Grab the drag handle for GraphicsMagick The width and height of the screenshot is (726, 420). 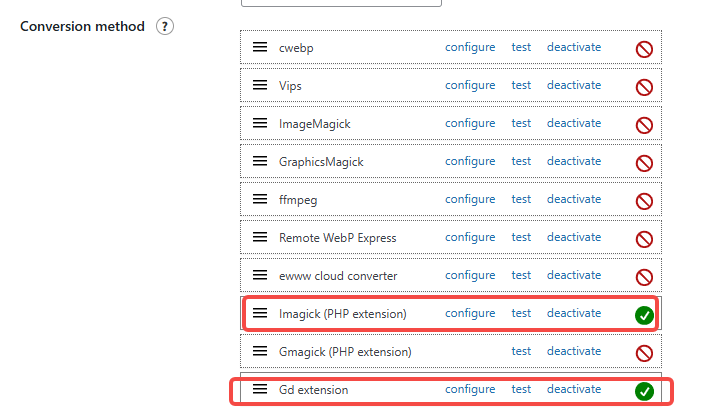point(260,161)
